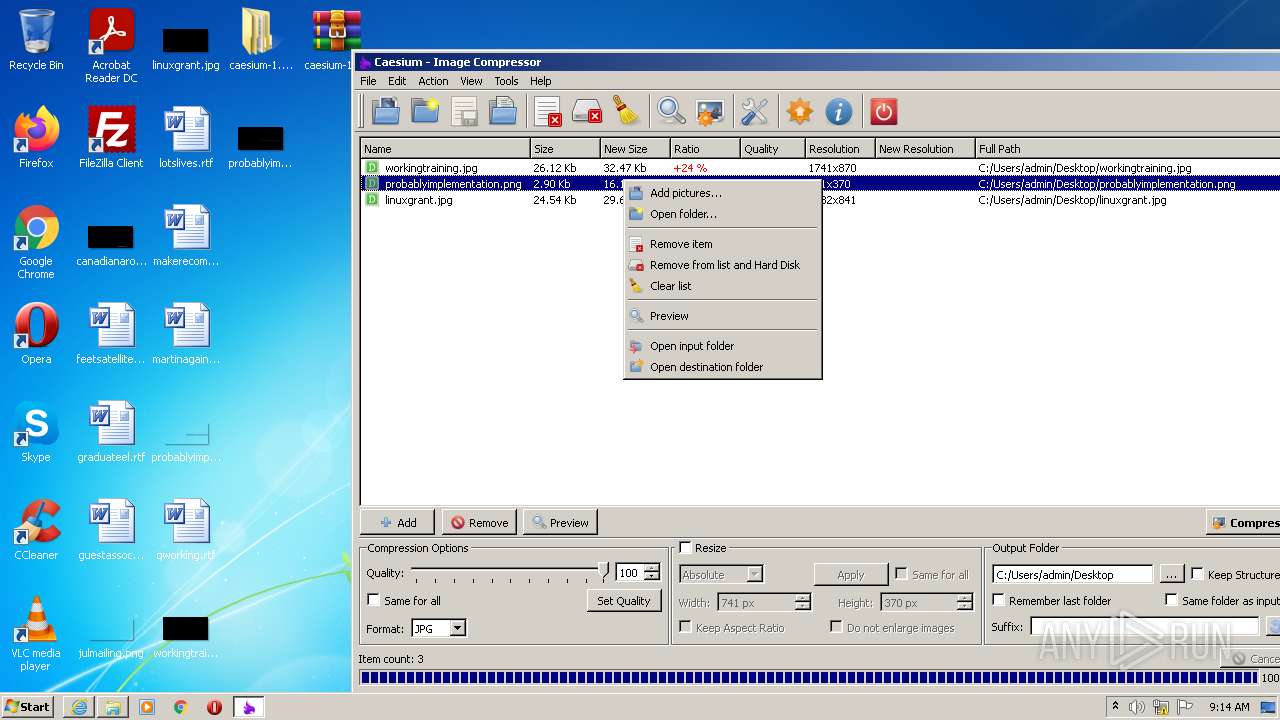Open Google Chrome desktop icon

point(36,242)
